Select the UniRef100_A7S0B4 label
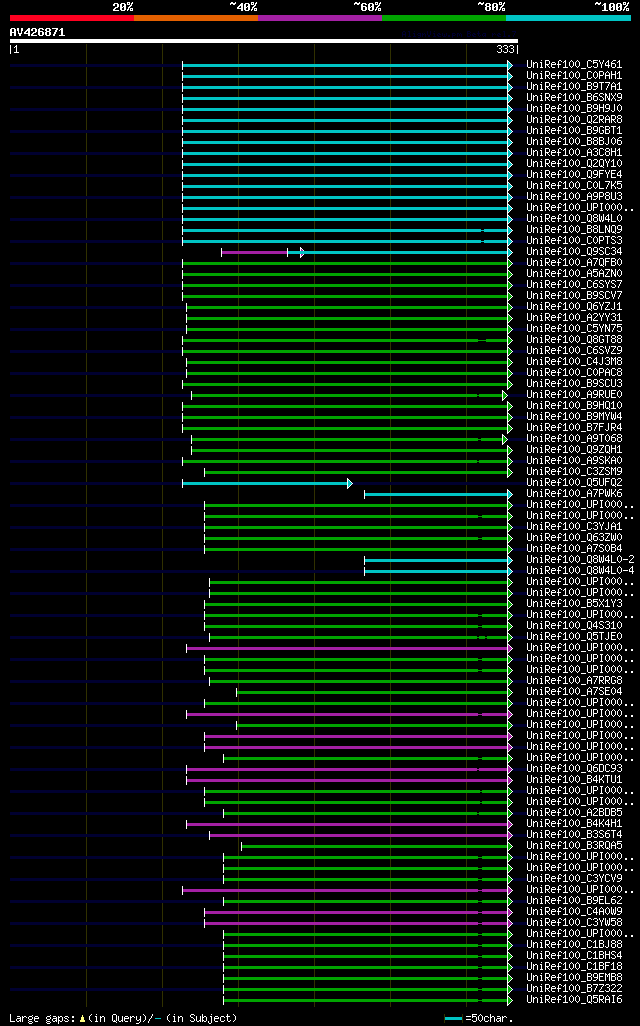This screenshot has width=640, height=1026. coord(574,549)
